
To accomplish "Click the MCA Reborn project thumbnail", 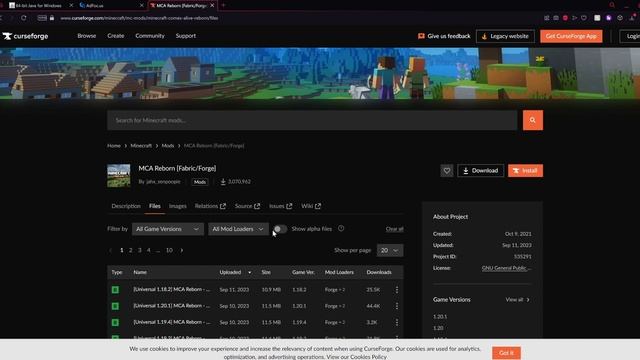I will pos(119,176).
